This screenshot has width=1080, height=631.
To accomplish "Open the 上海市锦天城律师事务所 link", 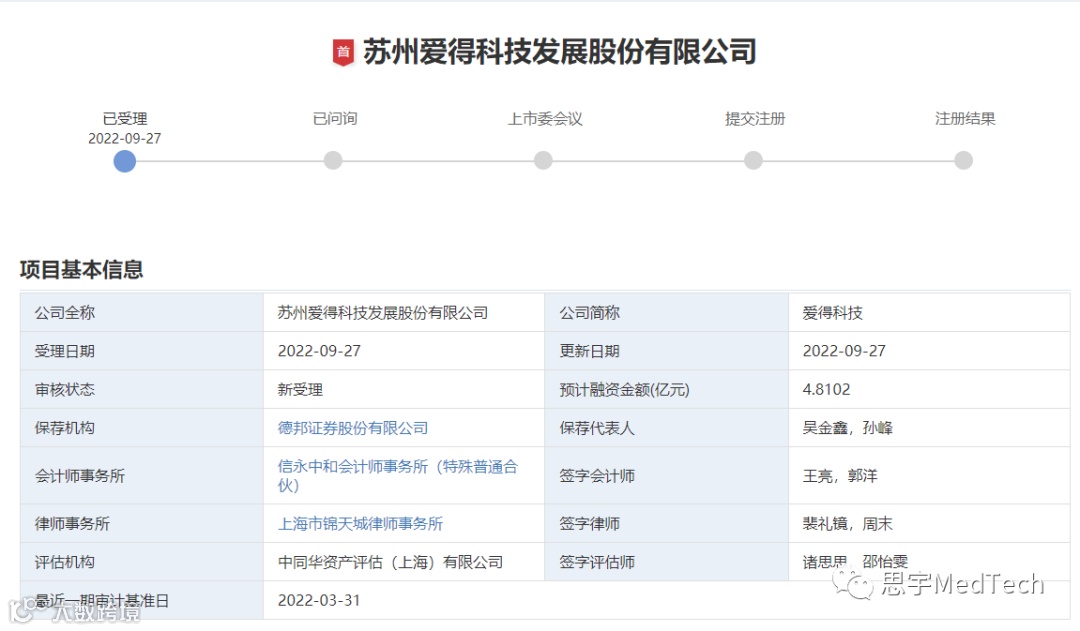I will tap(360, 524).
